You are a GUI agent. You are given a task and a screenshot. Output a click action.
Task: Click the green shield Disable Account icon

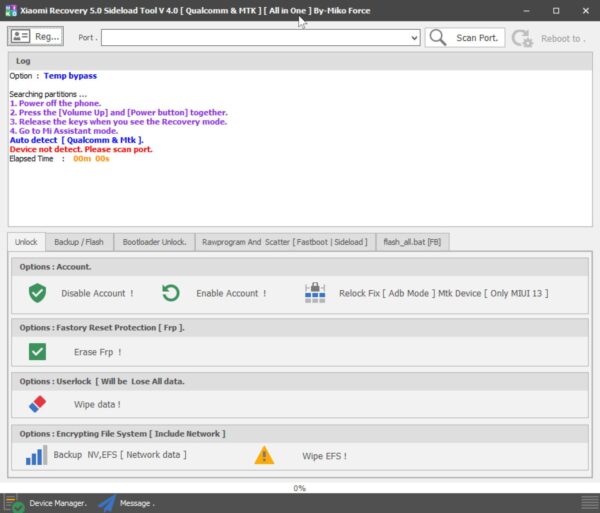(37, 293)
